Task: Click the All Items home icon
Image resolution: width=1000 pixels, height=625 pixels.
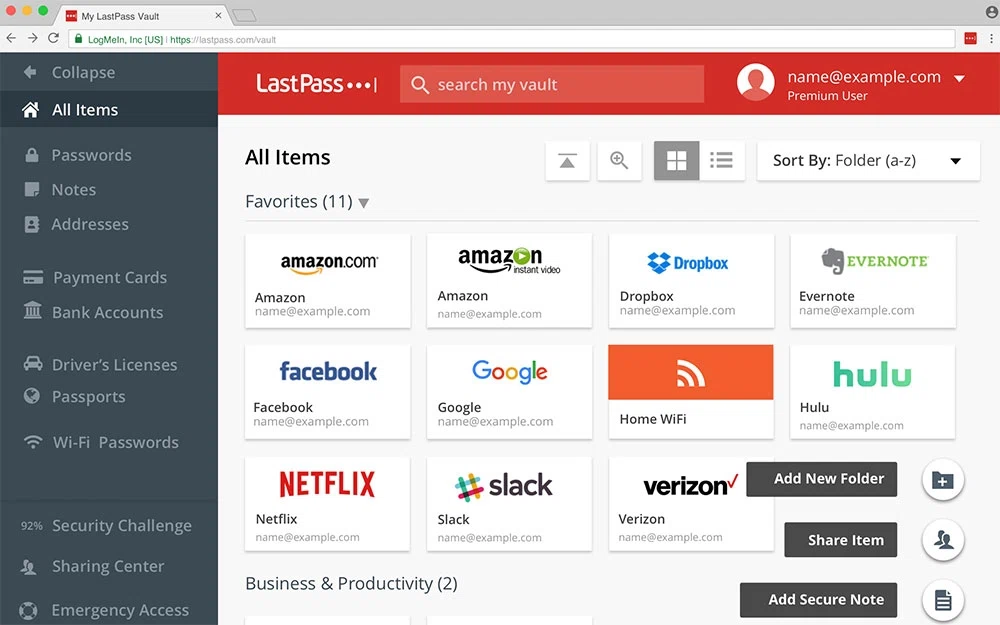Action: click(30, 110)
